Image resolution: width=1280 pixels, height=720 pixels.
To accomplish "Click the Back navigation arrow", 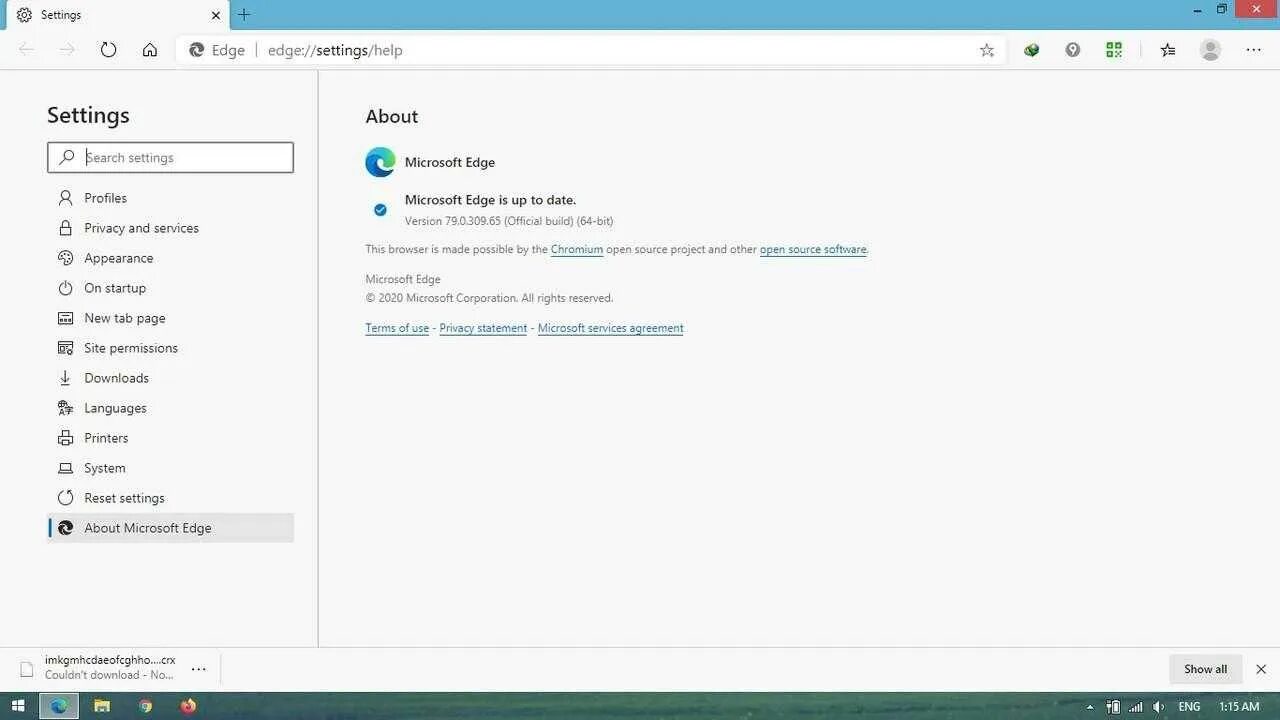I will tap(27, 50).
